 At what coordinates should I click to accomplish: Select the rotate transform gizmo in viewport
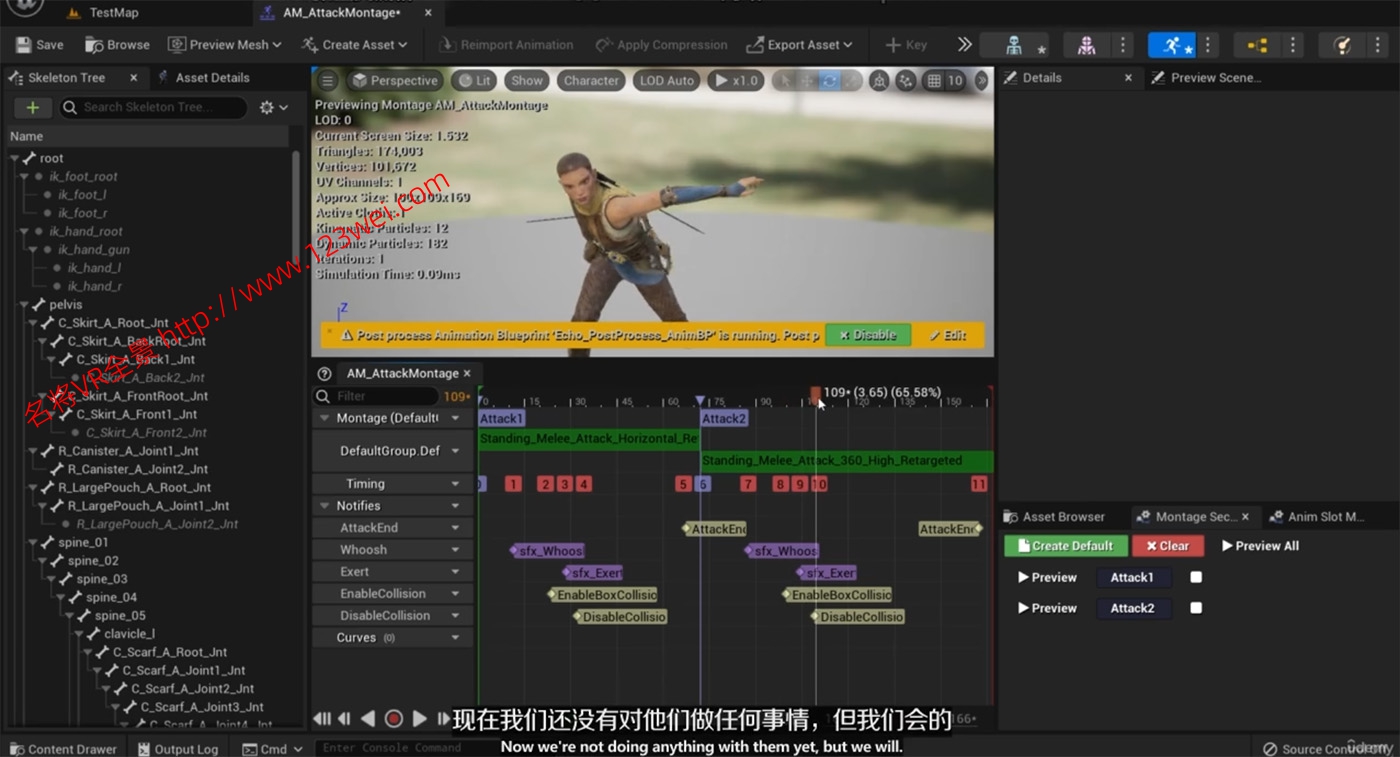[829, 81]
